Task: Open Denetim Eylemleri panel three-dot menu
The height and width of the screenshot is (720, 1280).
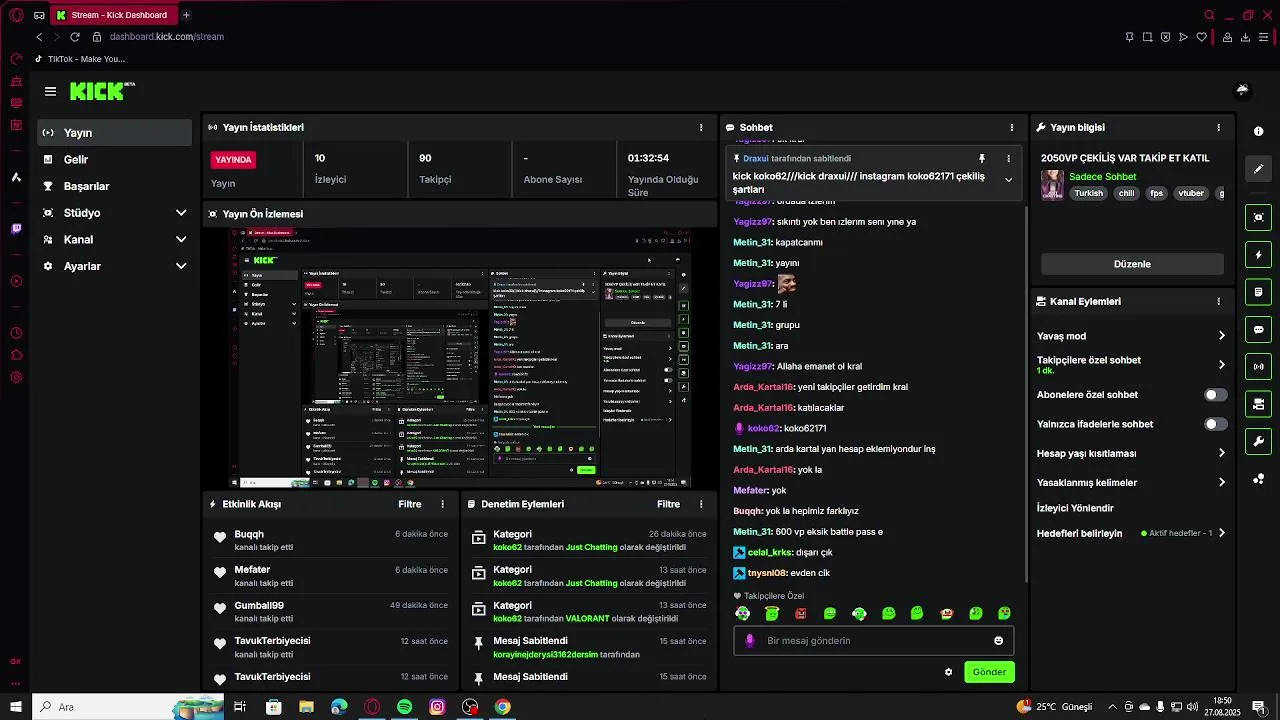Action: 700,504
